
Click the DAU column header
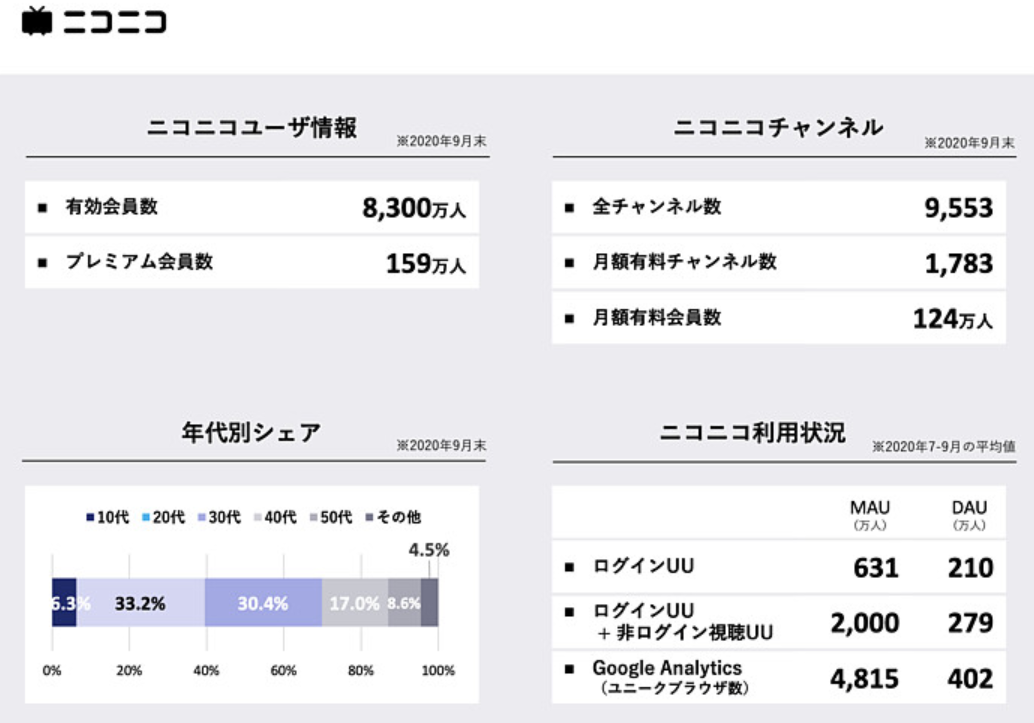[969, 508]
